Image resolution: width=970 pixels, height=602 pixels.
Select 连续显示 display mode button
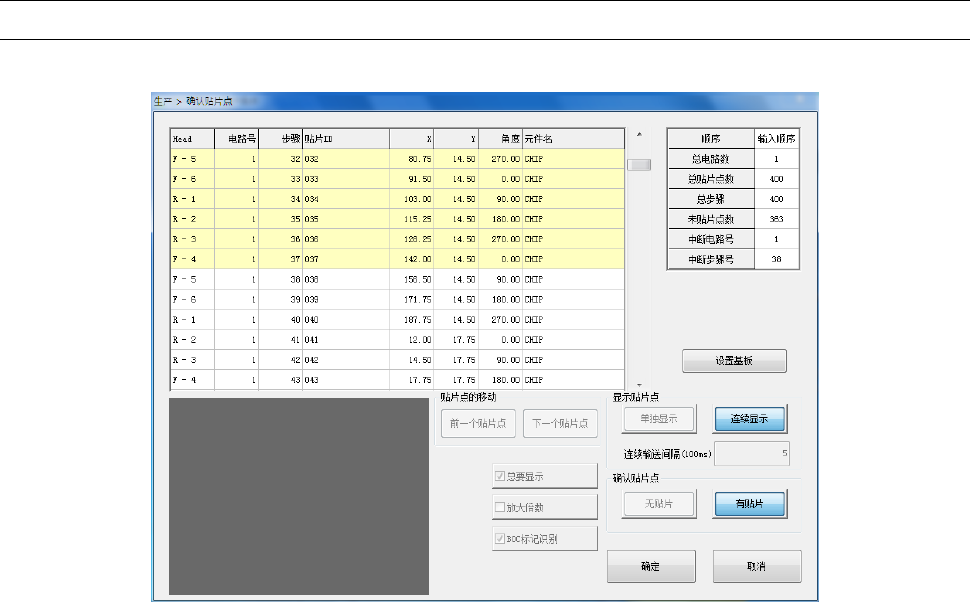tap(749, 419)
